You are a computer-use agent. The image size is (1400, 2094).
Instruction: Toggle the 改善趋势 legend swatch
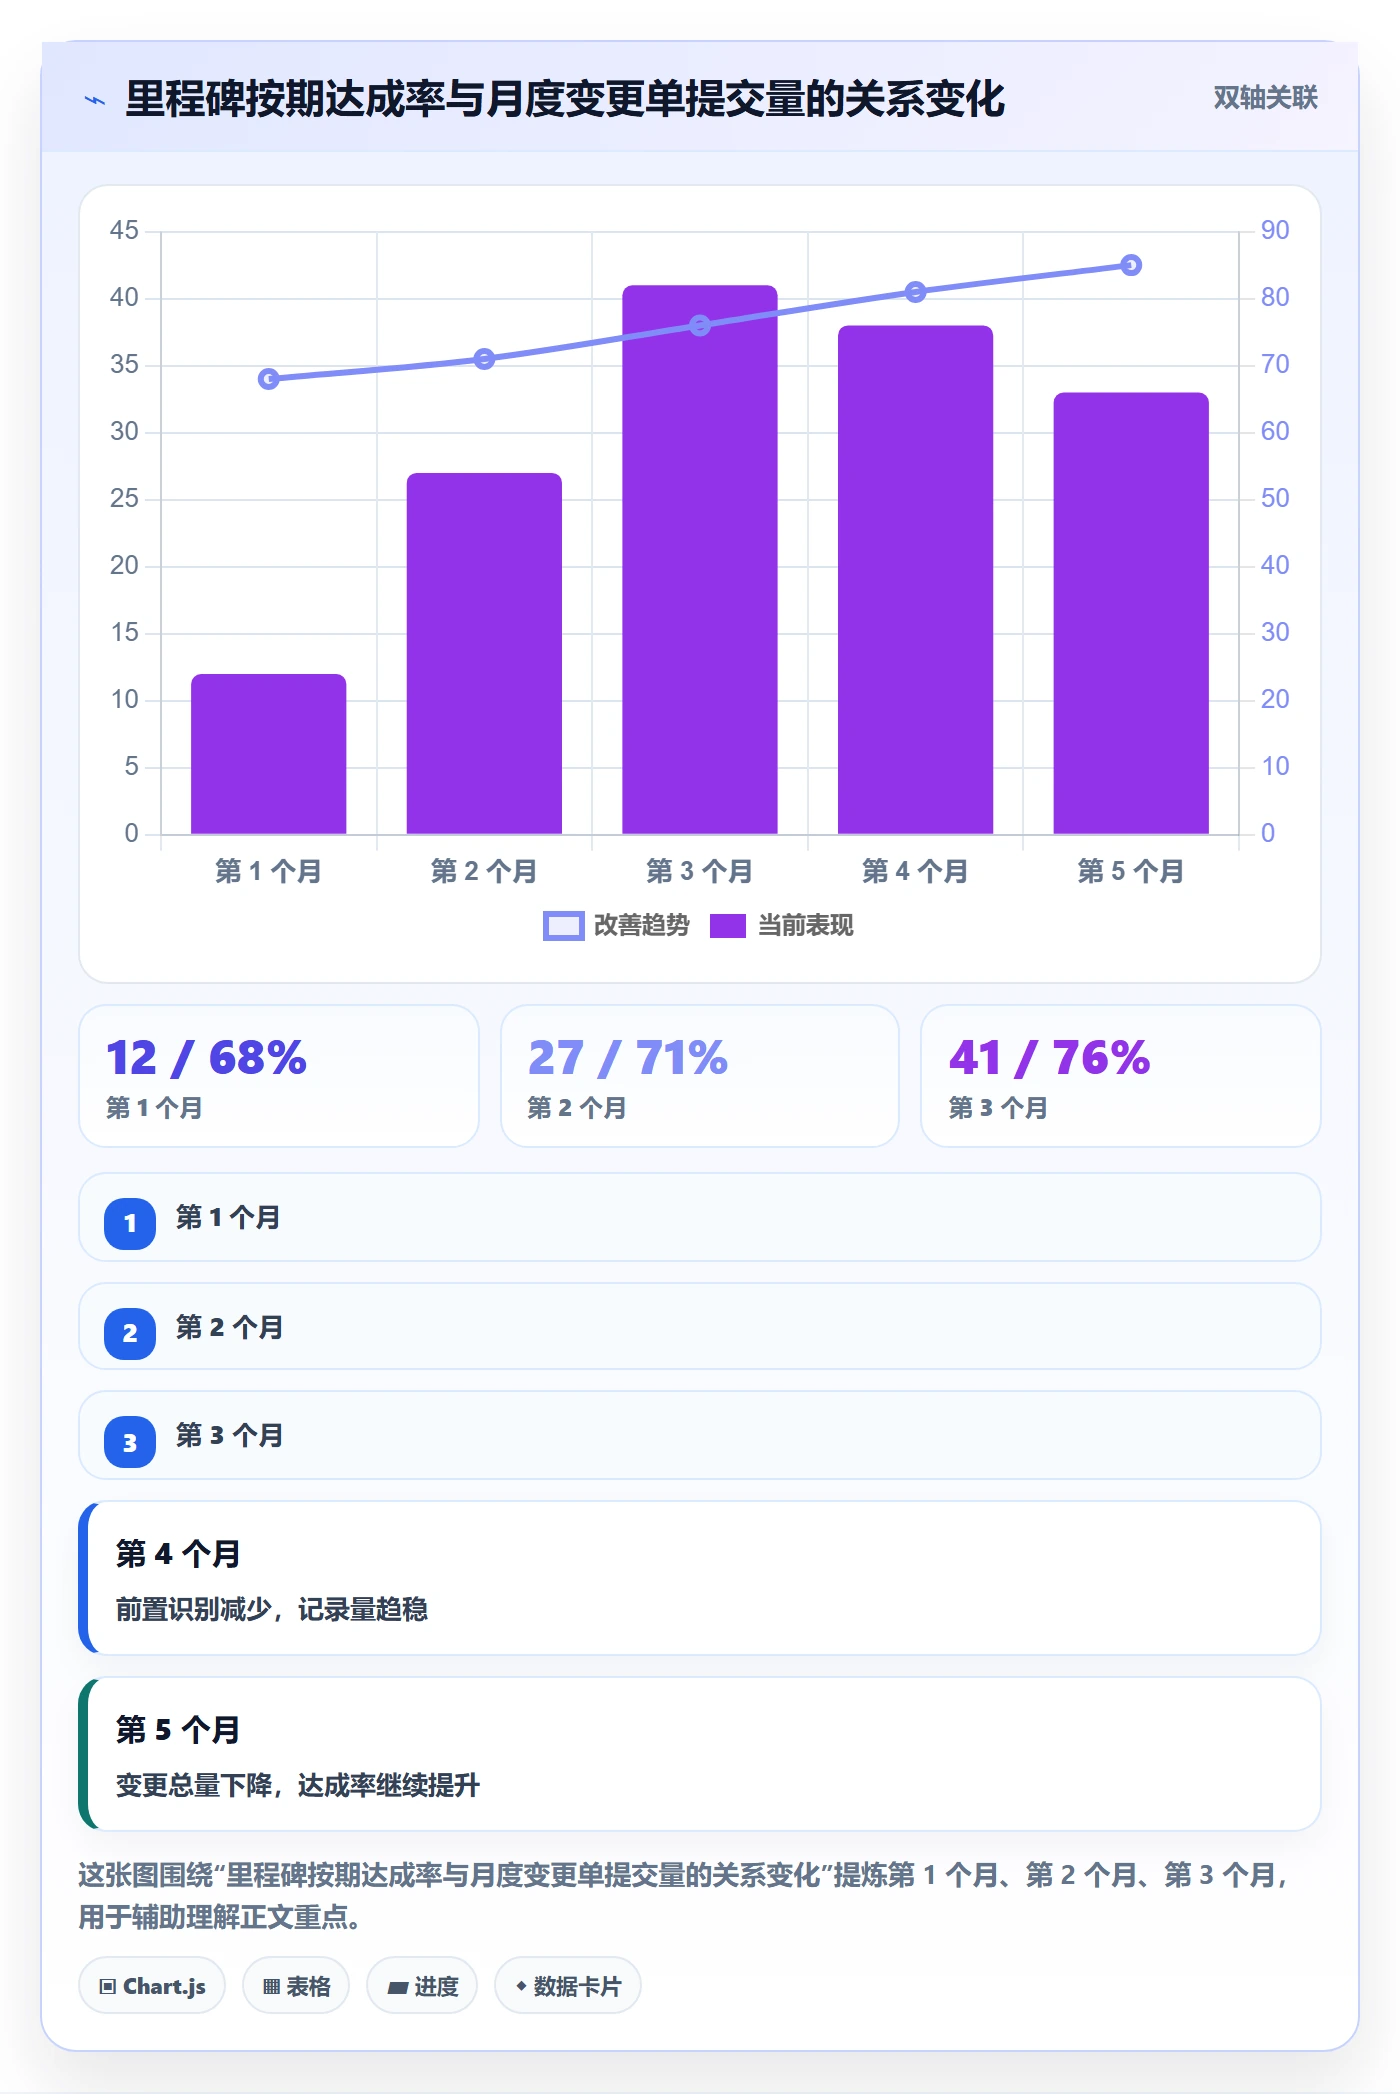click(x=563, y=926)
